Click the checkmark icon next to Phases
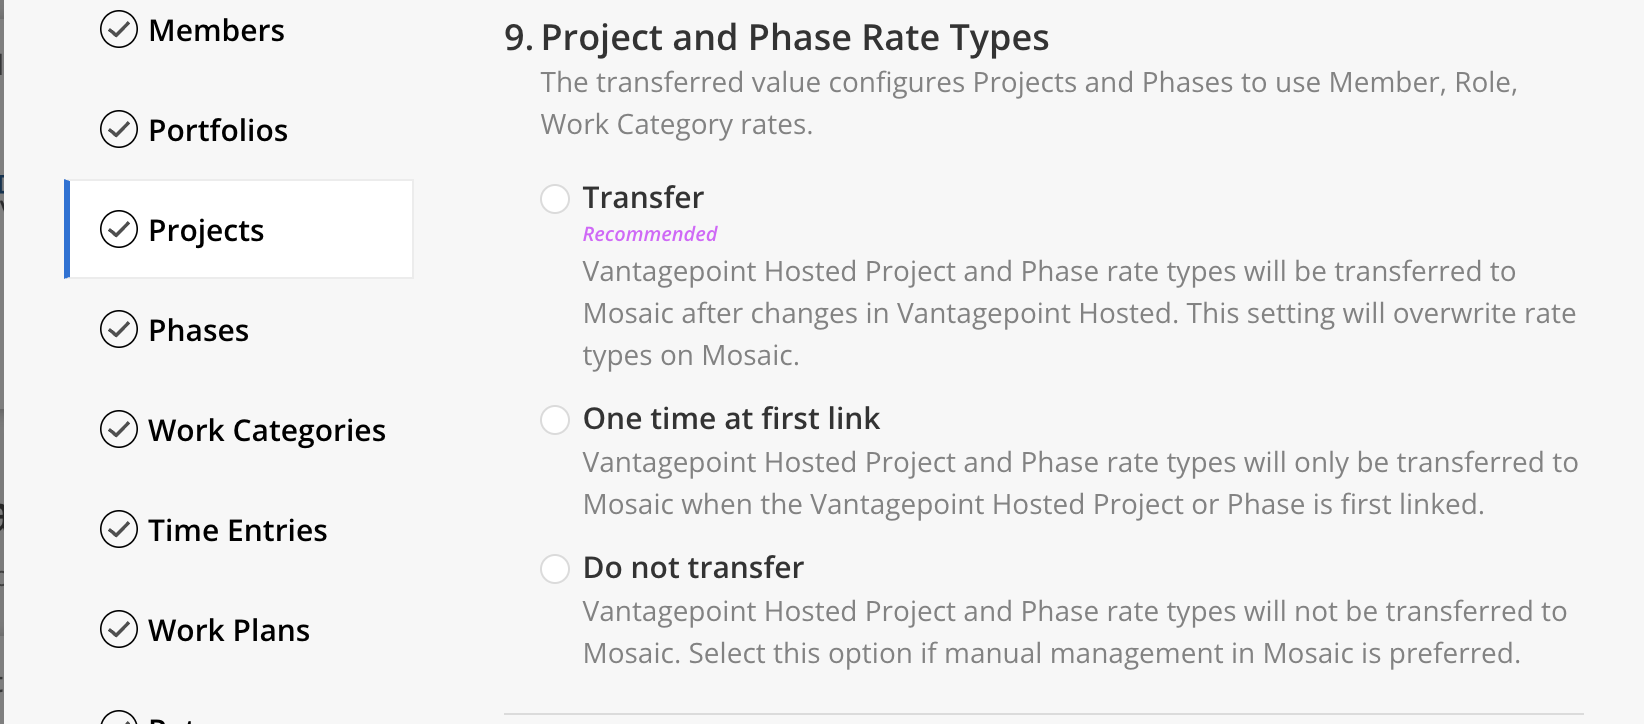This screenshot has width=1644, height=724. (119, 329)
